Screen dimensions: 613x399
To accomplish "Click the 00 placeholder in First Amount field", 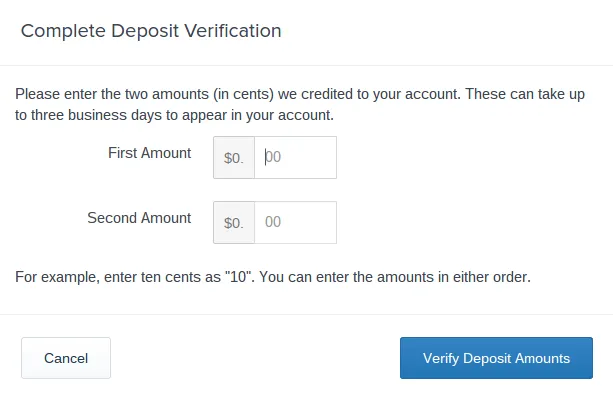I will coord(273,157).
